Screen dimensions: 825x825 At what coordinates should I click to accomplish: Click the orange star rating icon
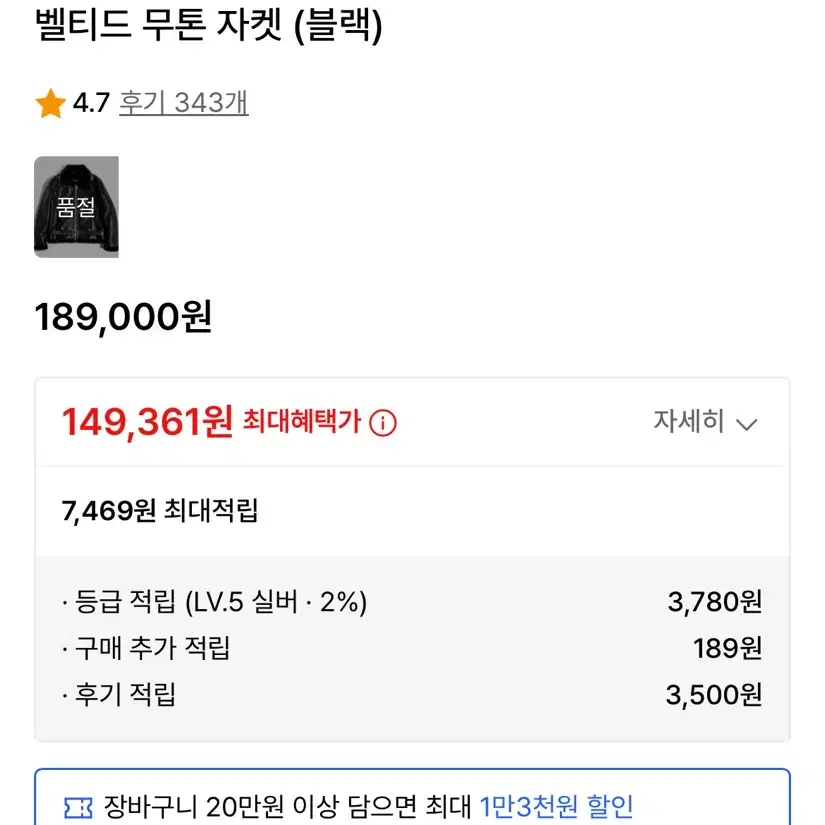coord(51,103)
